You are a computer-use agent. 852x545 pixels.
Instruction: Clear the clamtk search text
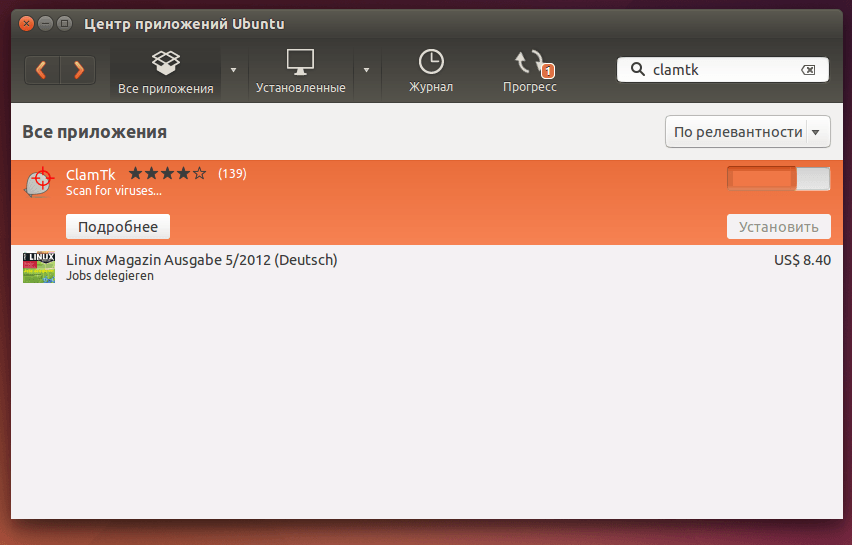tap(808, 70)
